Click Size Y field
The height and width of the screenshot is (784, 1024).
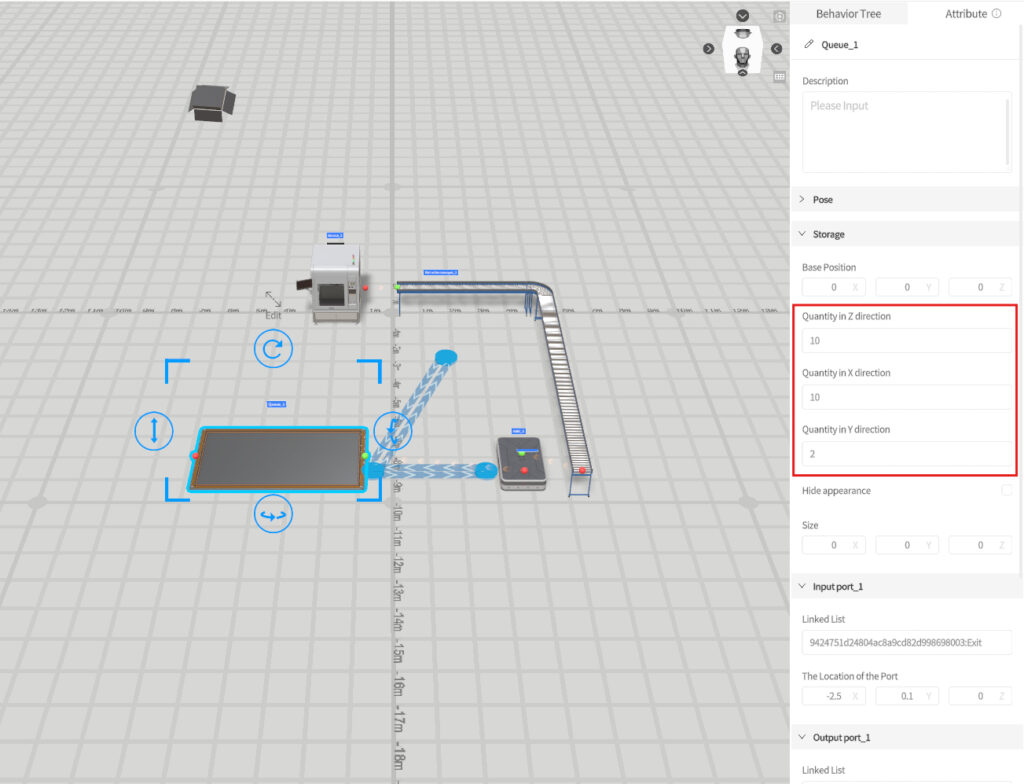coord(907,545)
